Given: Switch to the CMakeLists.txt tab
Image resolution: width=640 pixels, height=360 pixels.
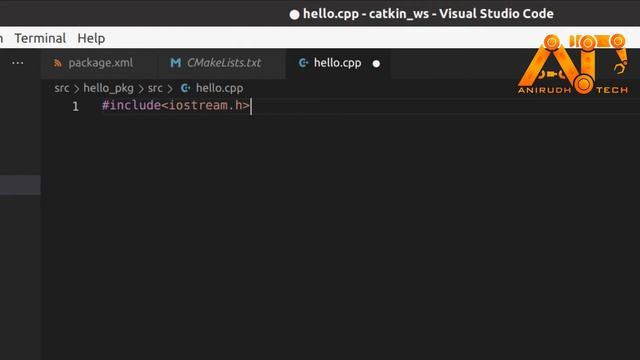Looking at the screenshot, I should [224, 63].
